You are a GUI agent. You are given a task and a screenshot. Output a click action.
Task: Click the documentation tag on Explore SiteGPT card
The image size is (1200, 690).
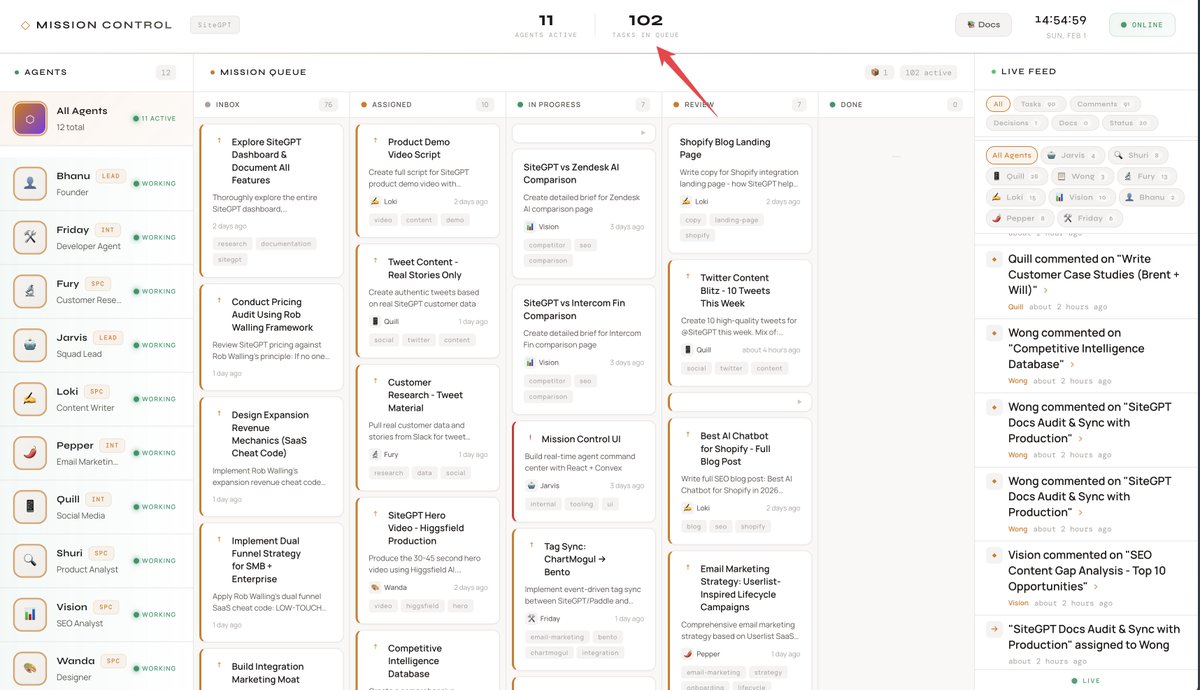click(286, 243)
